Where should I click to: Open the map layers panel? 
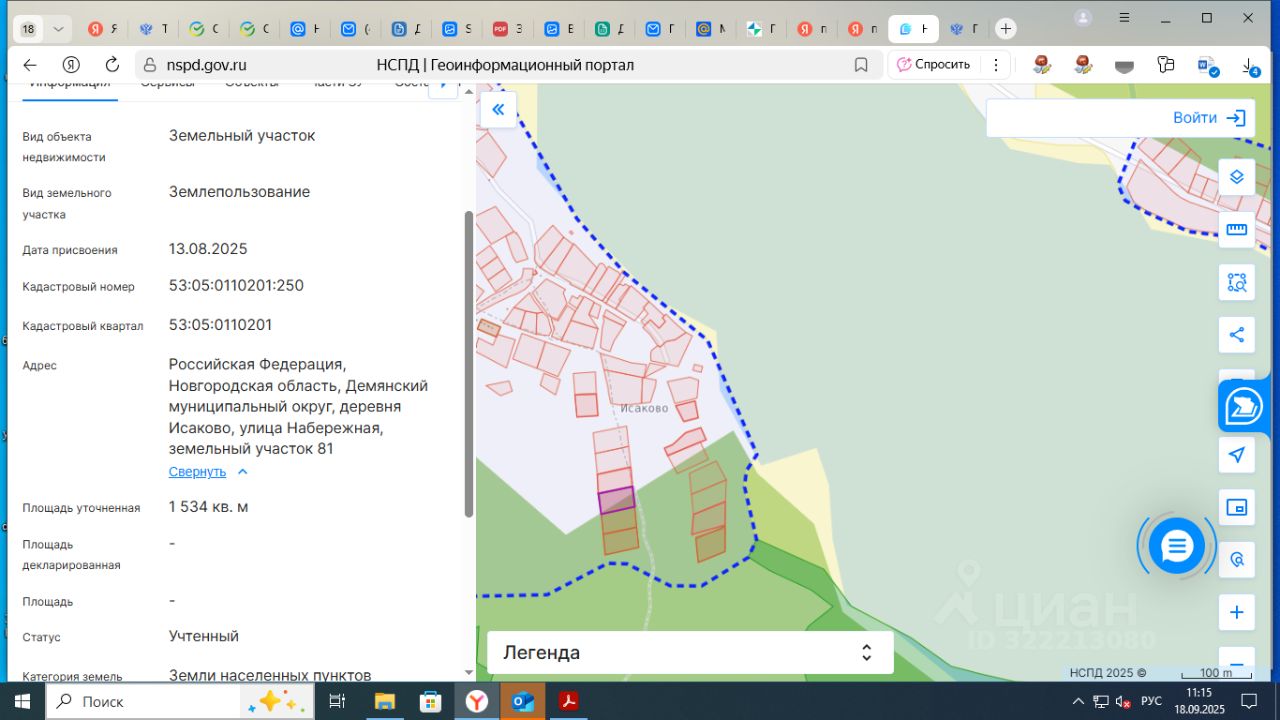(x=1236, y=177)
